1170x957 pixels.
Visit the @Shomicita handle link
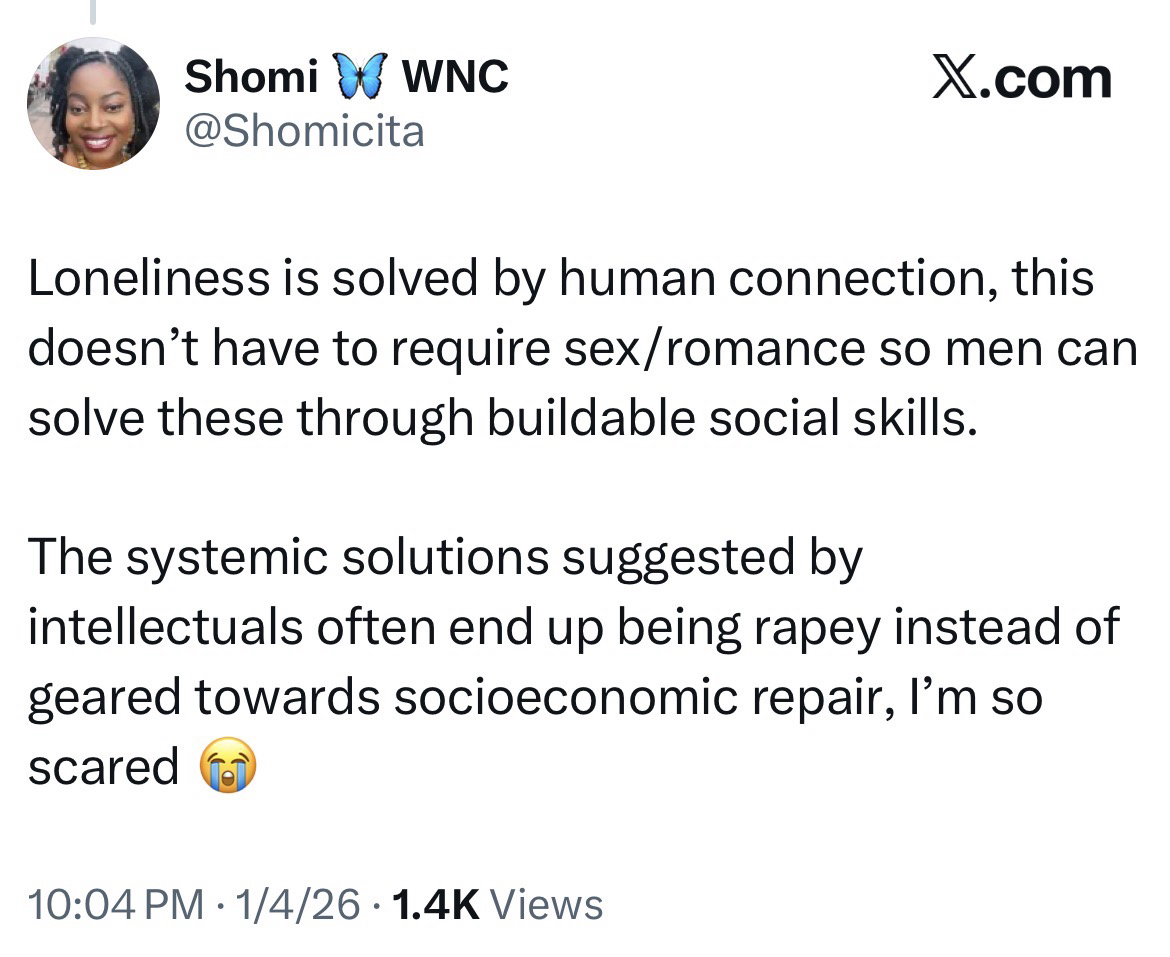point(304,131)
